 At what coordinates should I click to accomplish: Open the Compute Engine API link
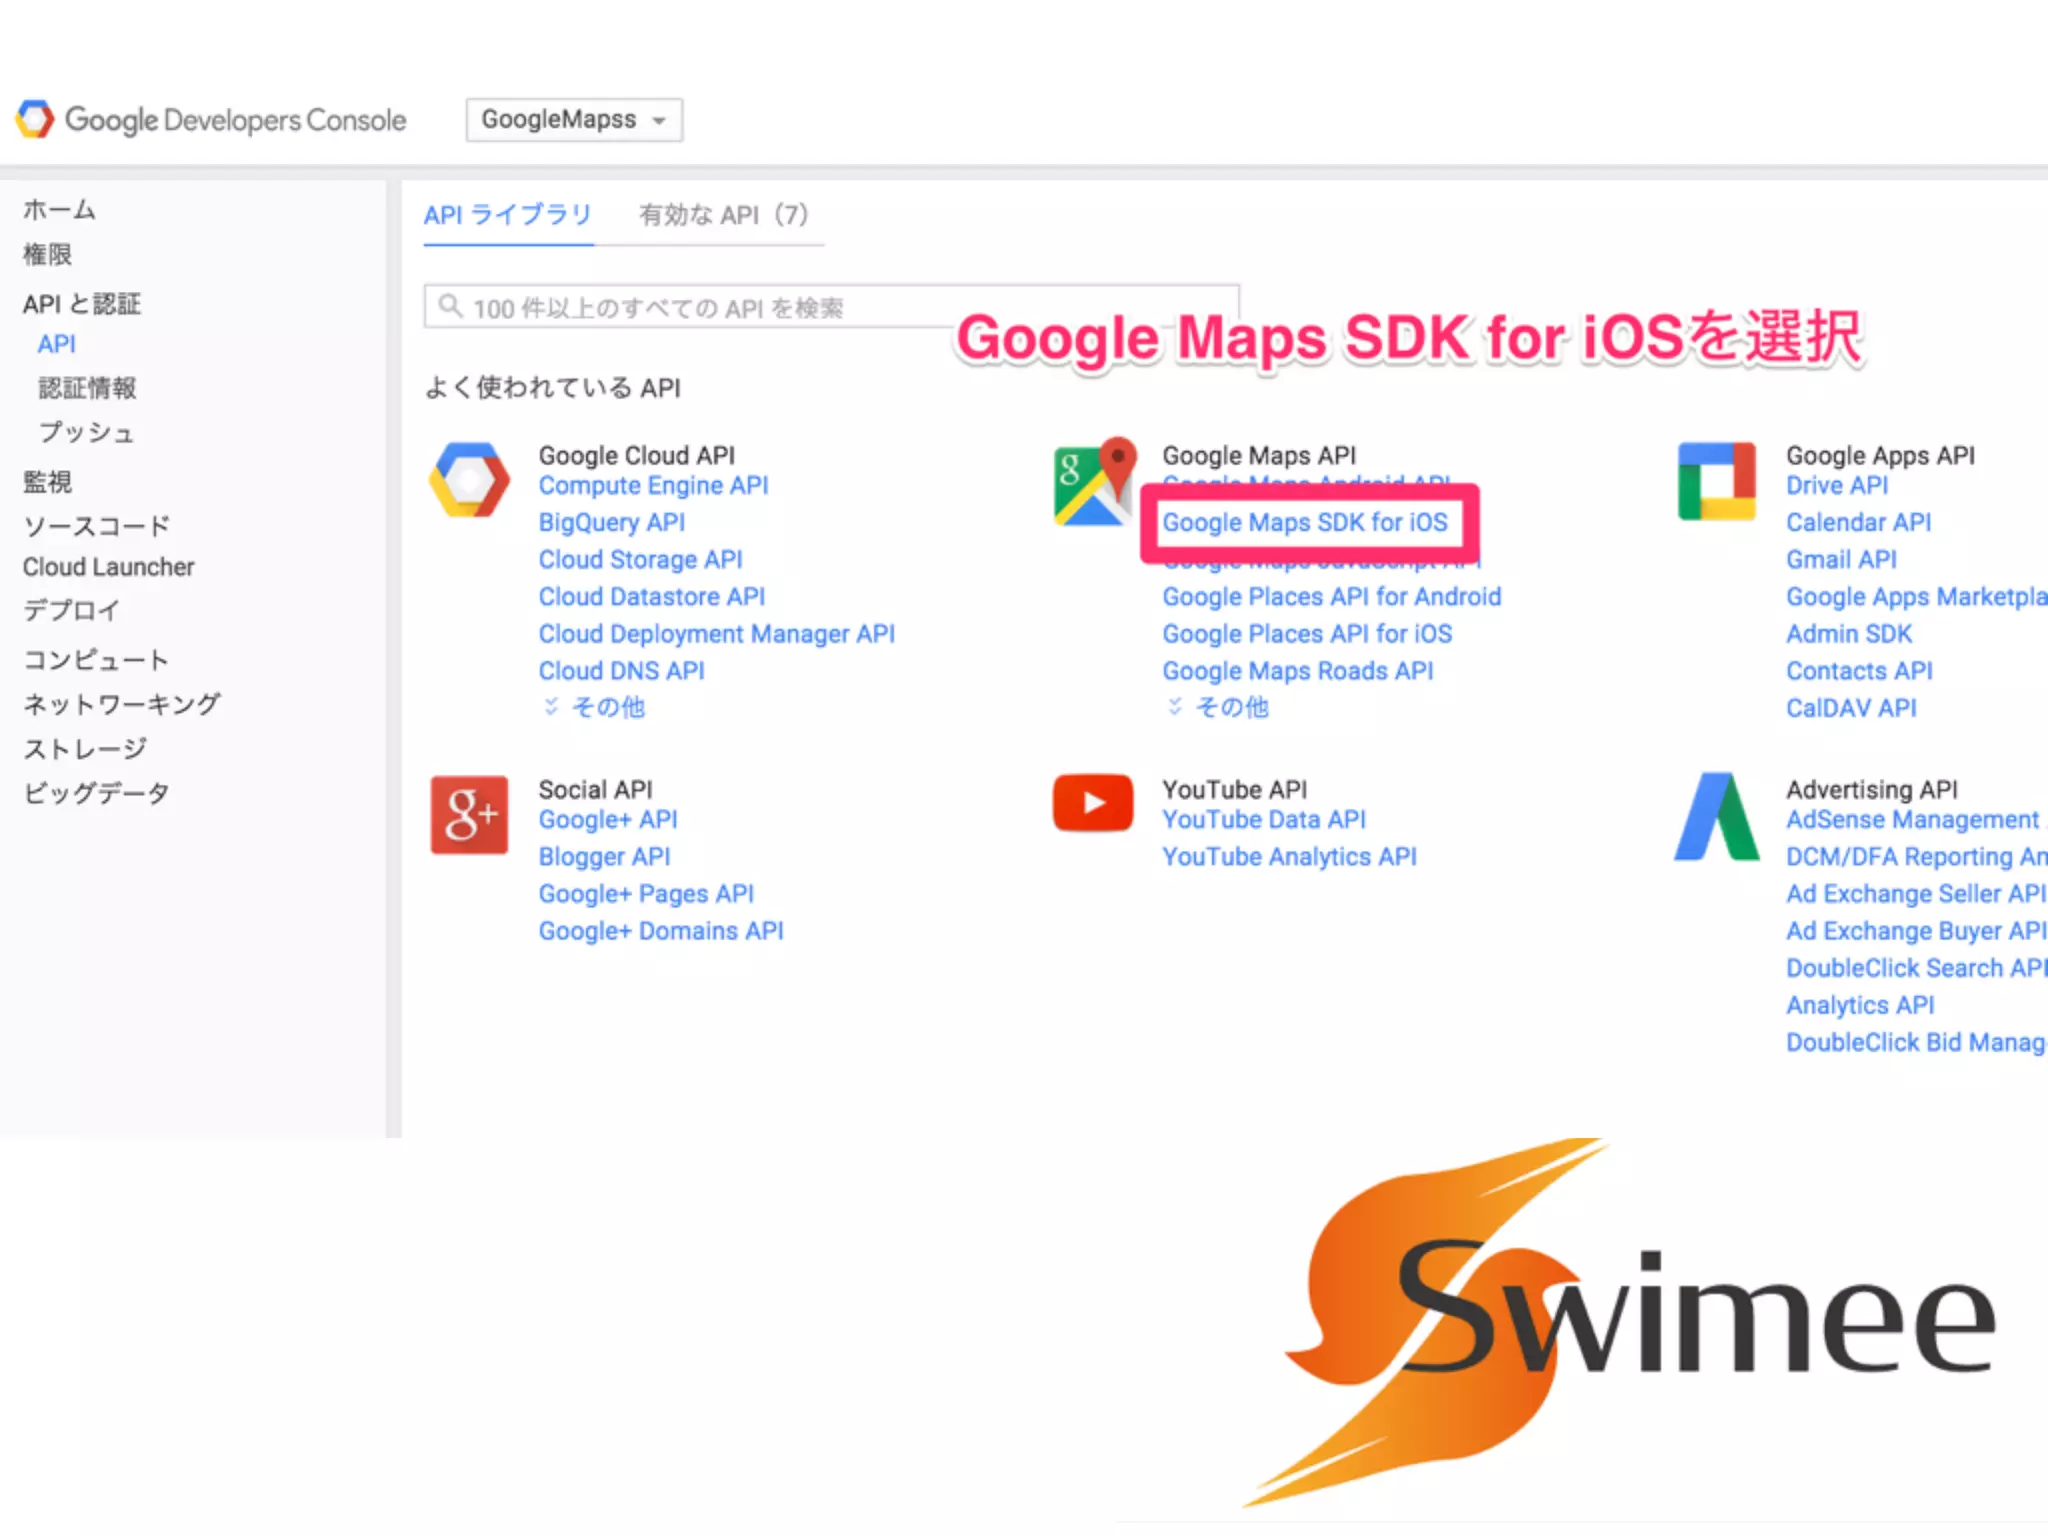[653, 486]
